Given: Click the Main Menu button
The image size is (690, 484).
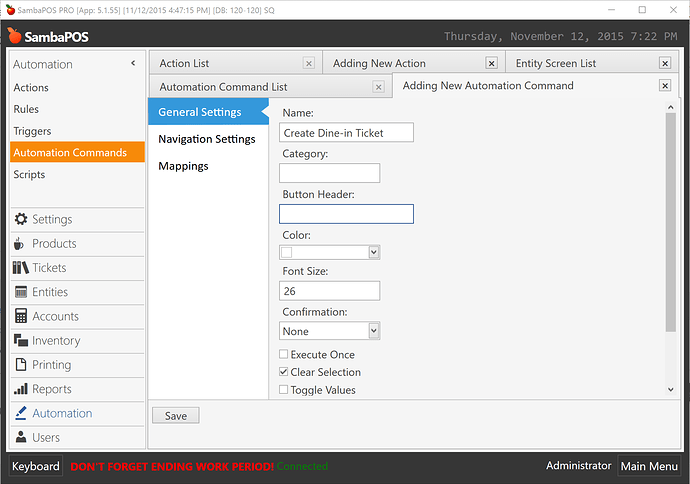Looking at the screenshot, I should [648, 466].
